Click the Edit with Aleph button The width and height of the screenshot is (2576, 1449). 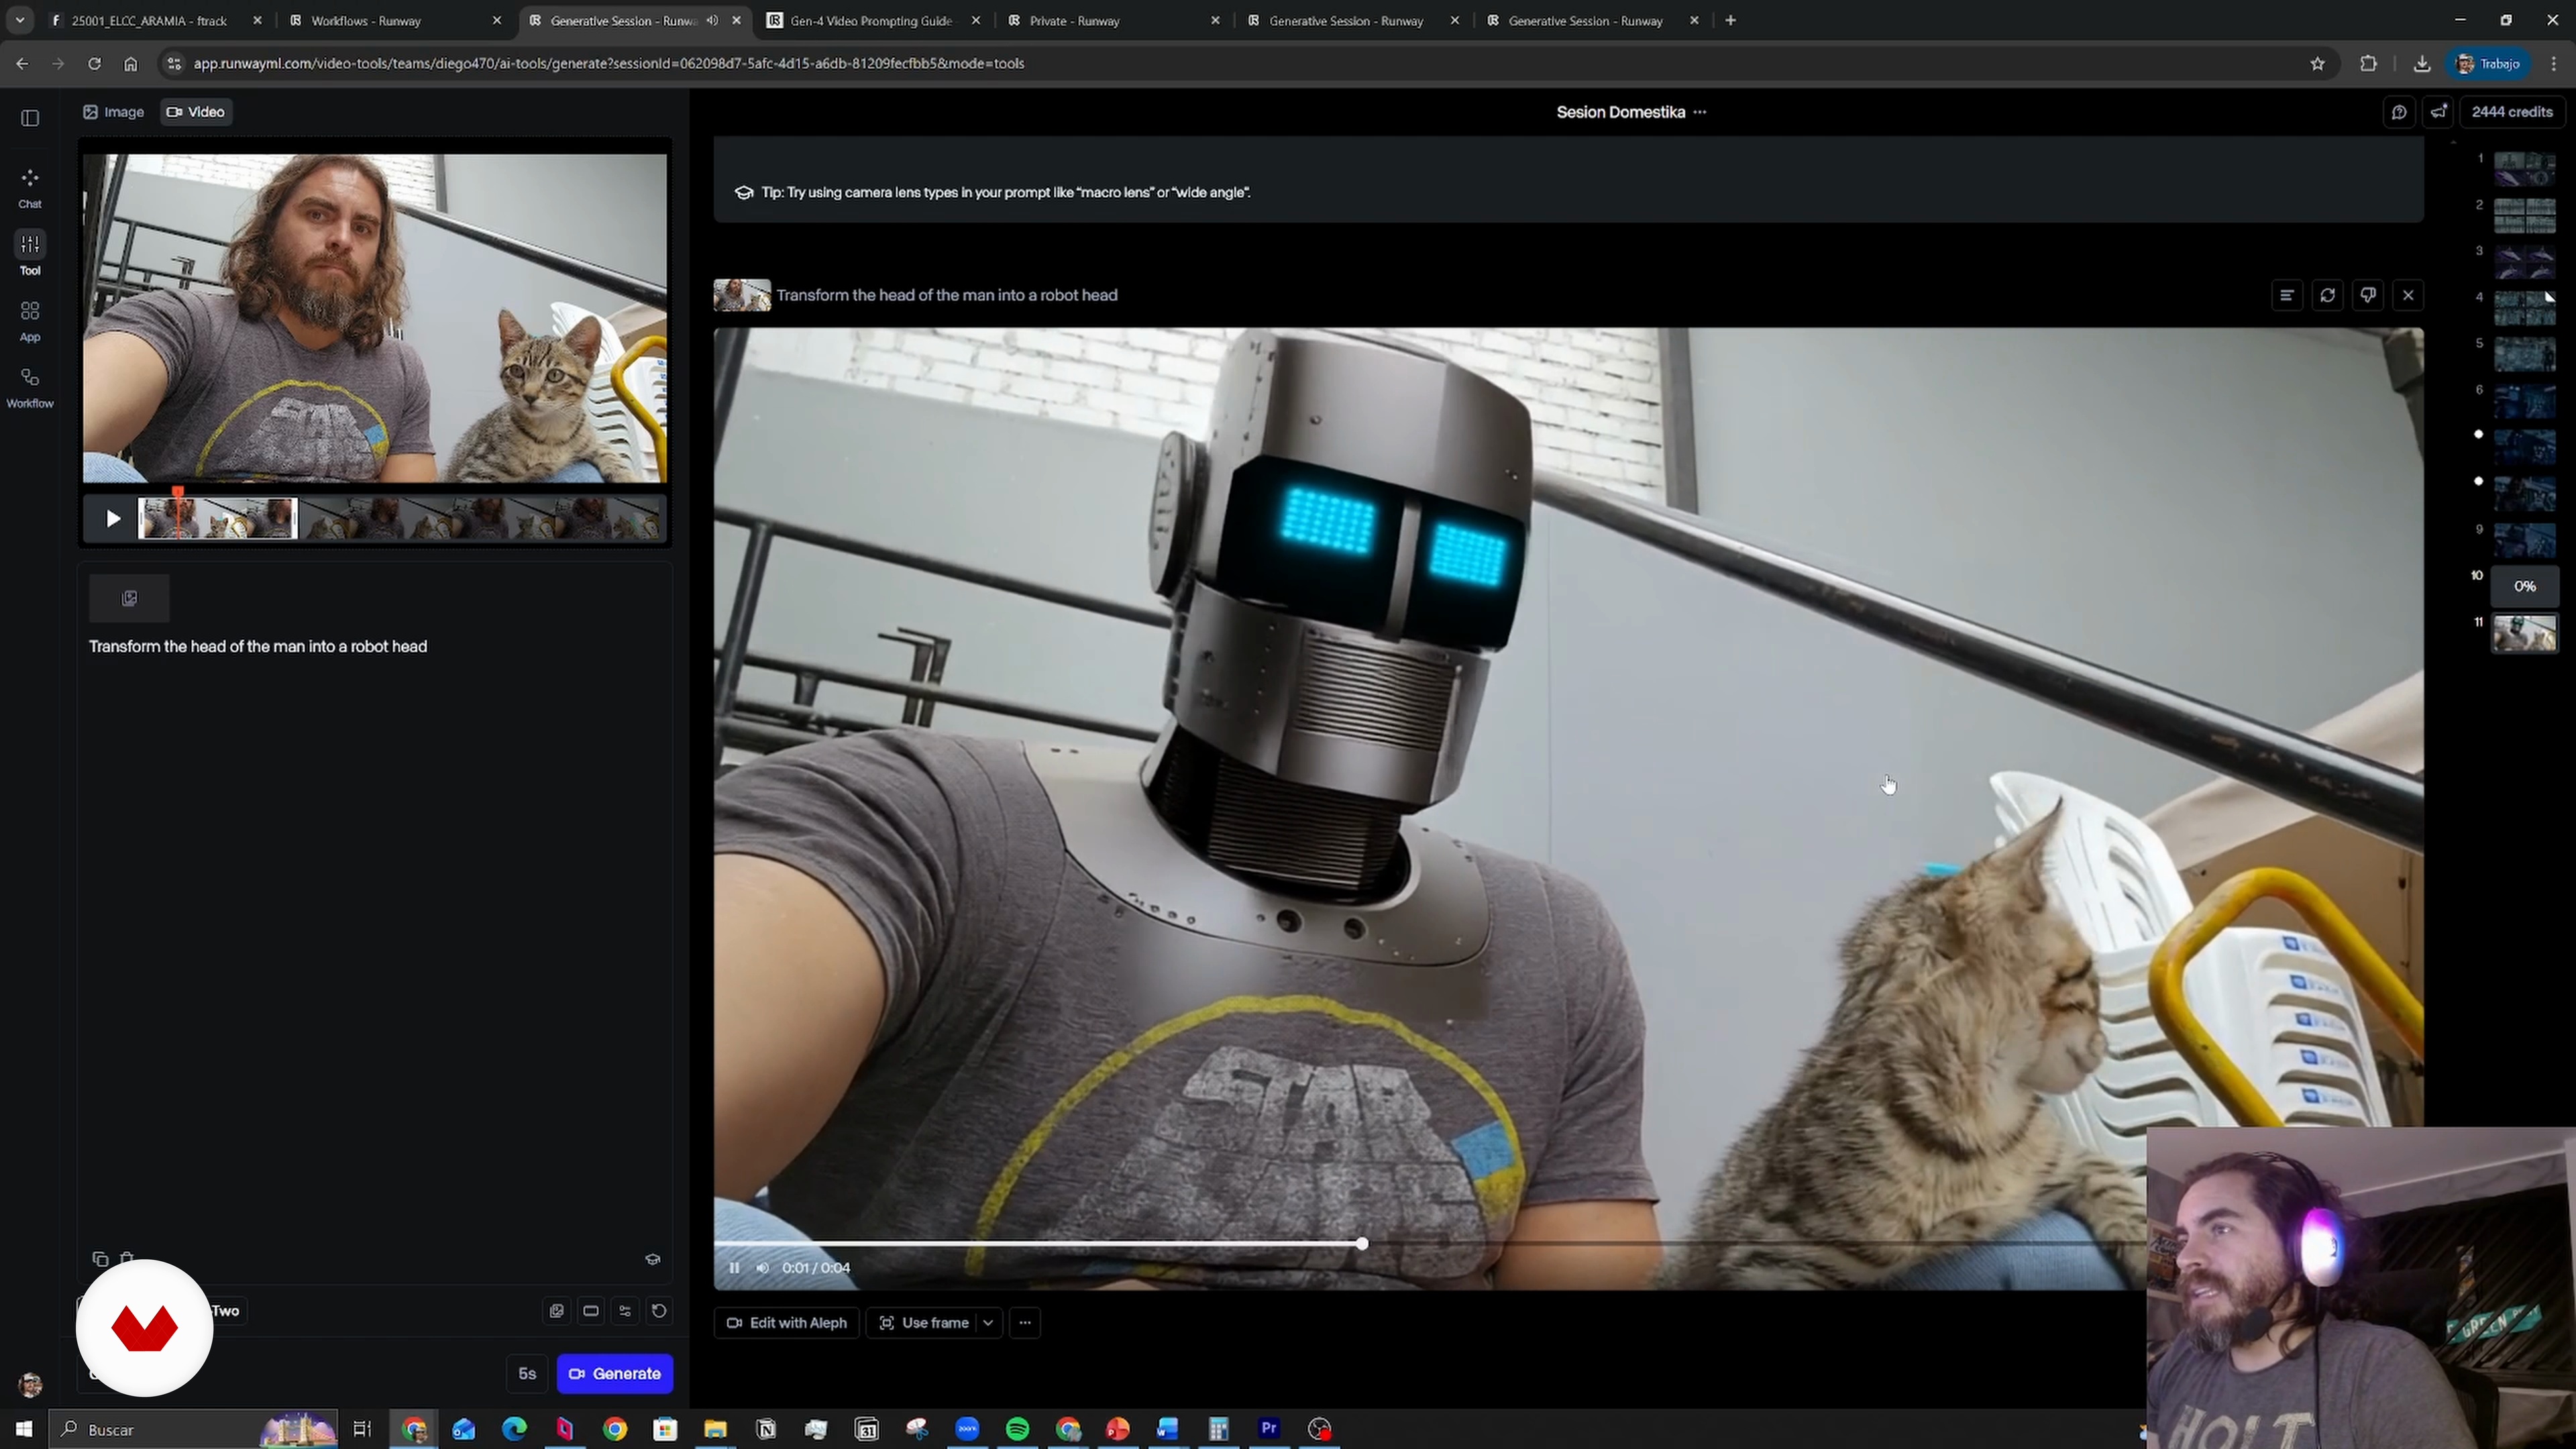pyautogui.click(x=787, y=1323)
